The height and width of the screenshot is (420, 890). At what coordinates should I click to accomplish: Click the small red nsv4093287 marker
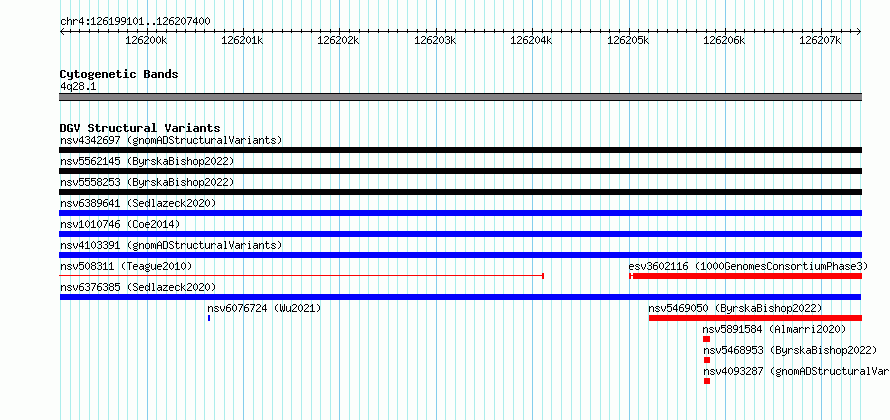click(x=707, y=381)
